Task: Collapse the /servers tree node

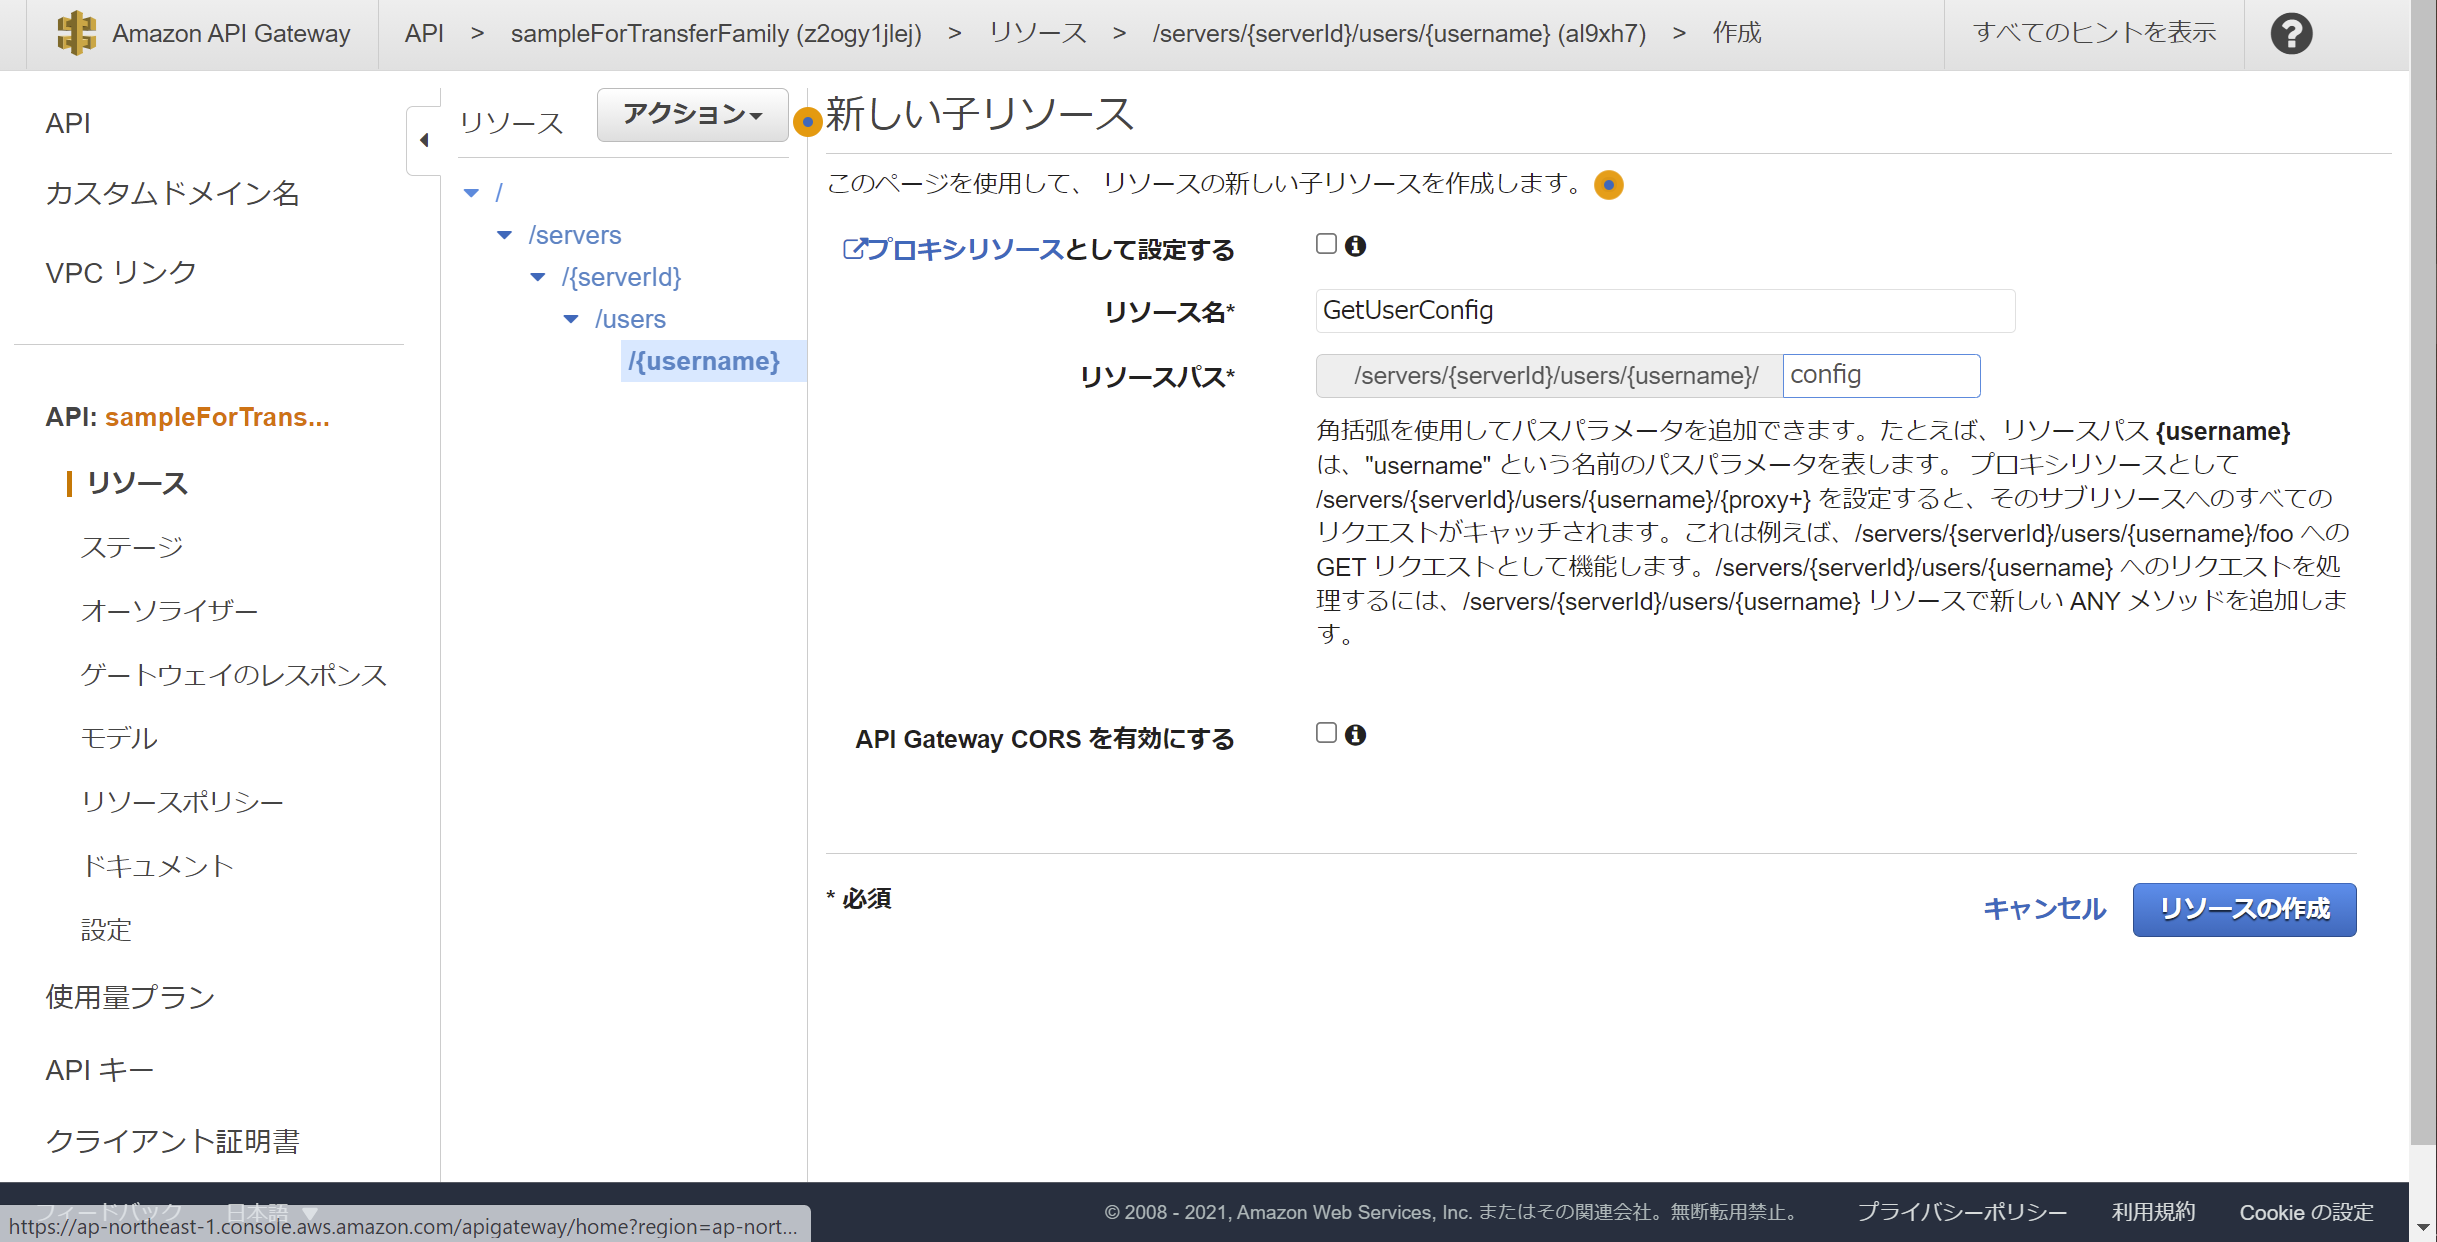Action: [x=504, y=234]
